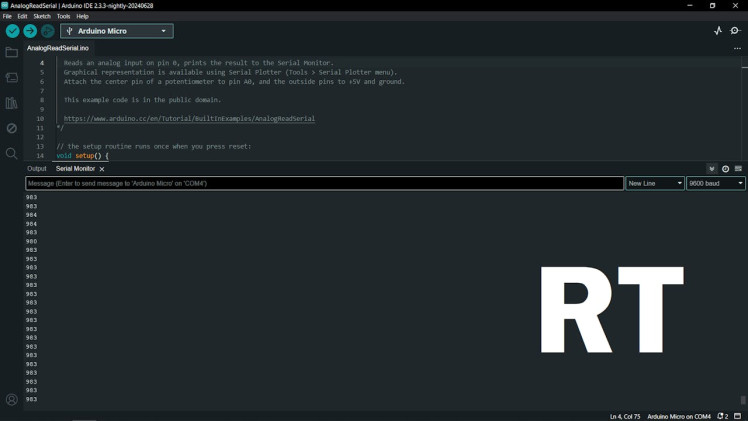The height and width of the screenshot is (421, 748).
Task: Open the Sketch menu
Action: tap(42, 16)
